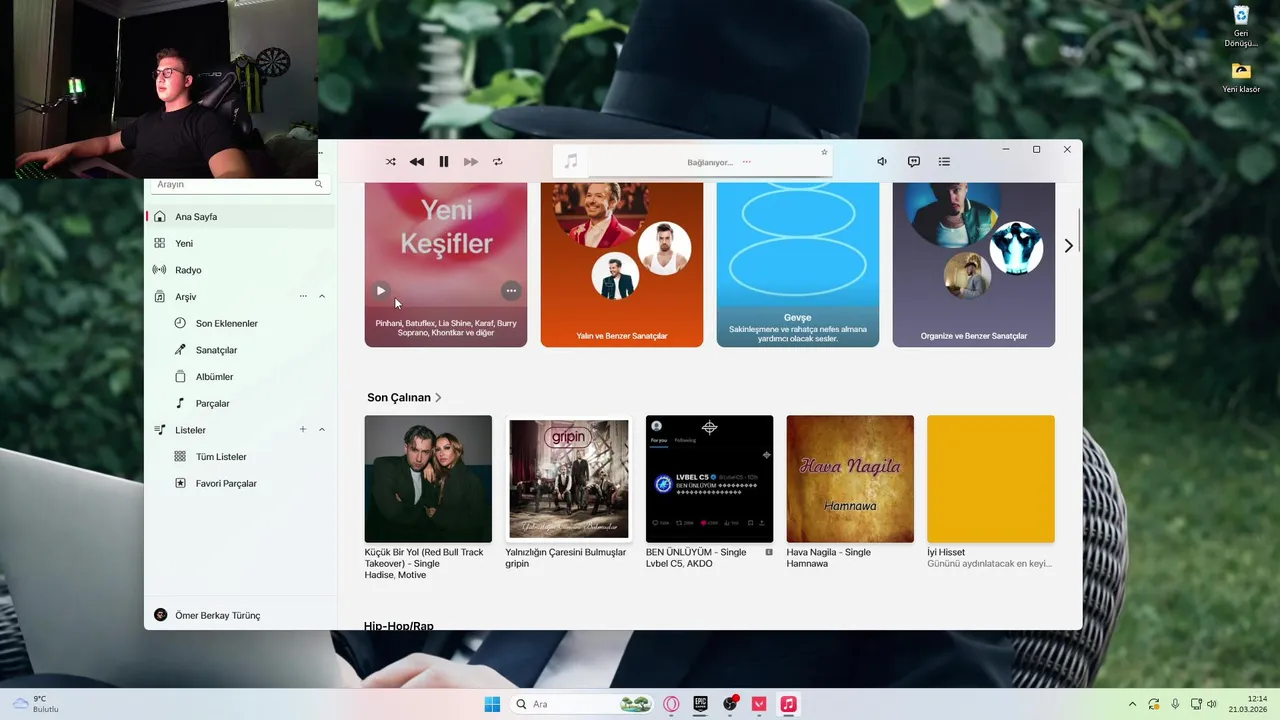Open the Valorant icon on taskbar

[759, 704]
